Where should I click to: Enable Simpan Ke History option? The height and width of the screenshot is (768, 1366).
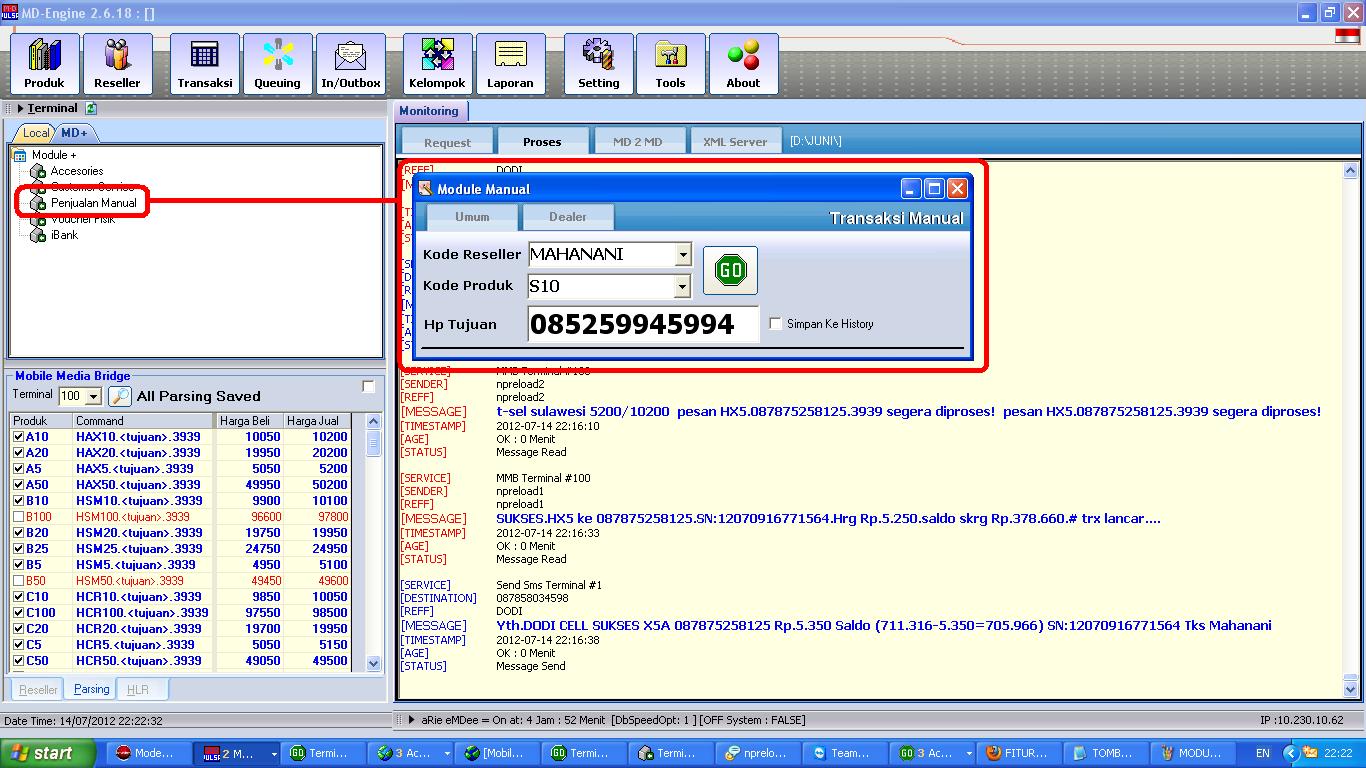coord(775,321)
